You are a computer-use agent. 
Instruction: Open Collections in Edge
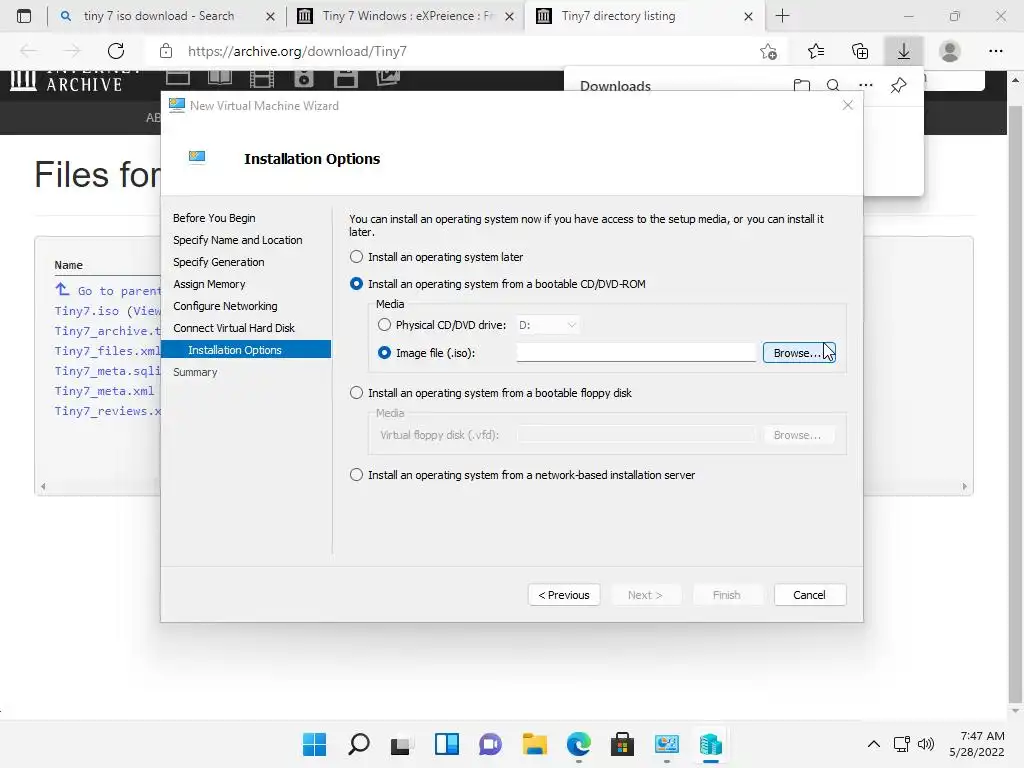[860, 51]
